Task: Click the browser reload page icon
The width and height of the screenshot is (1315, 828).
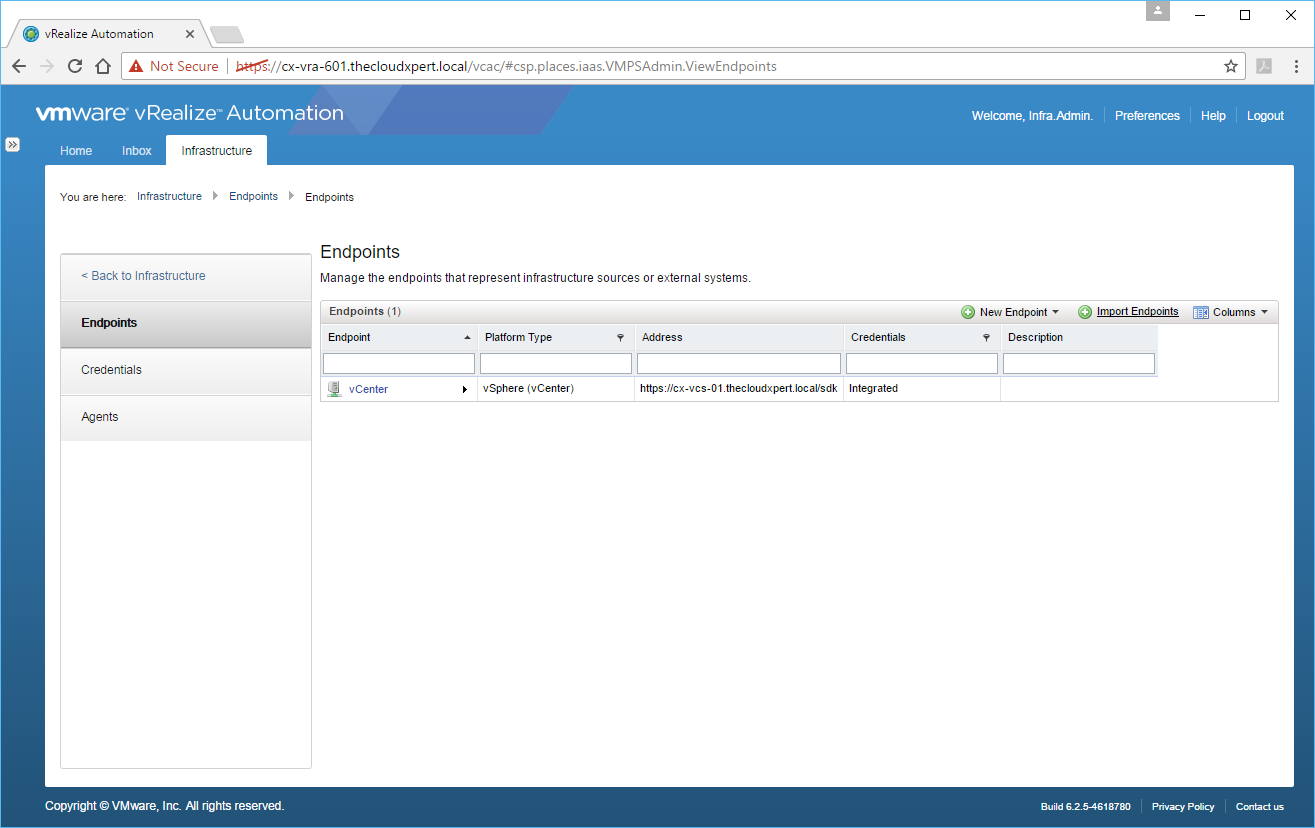Action: click(74, 66)
